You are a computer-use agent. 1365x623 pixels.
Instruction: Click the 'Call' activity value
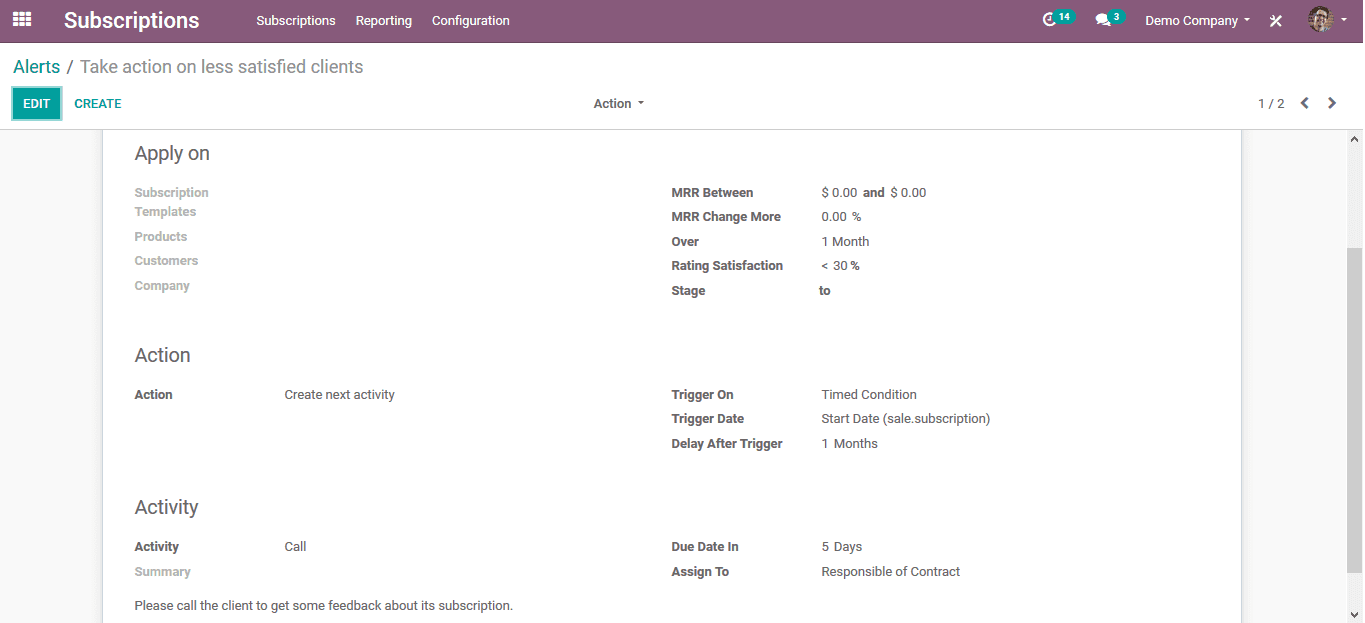(296, 547)
